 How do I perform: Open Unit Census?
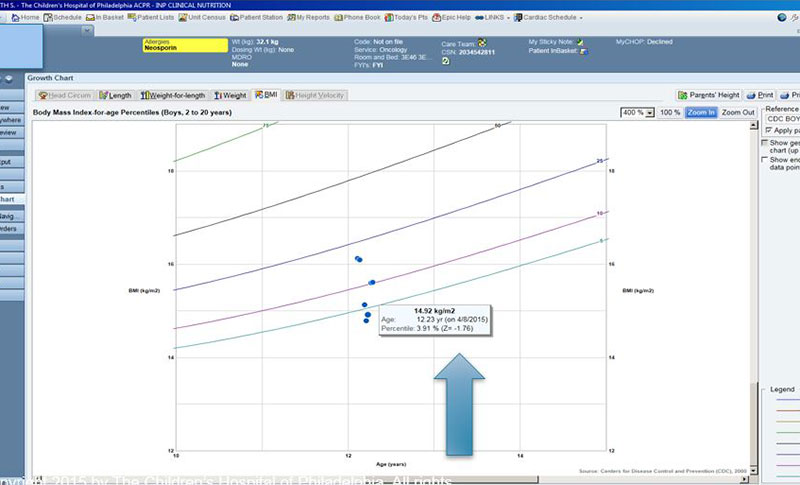click(202, 17)
